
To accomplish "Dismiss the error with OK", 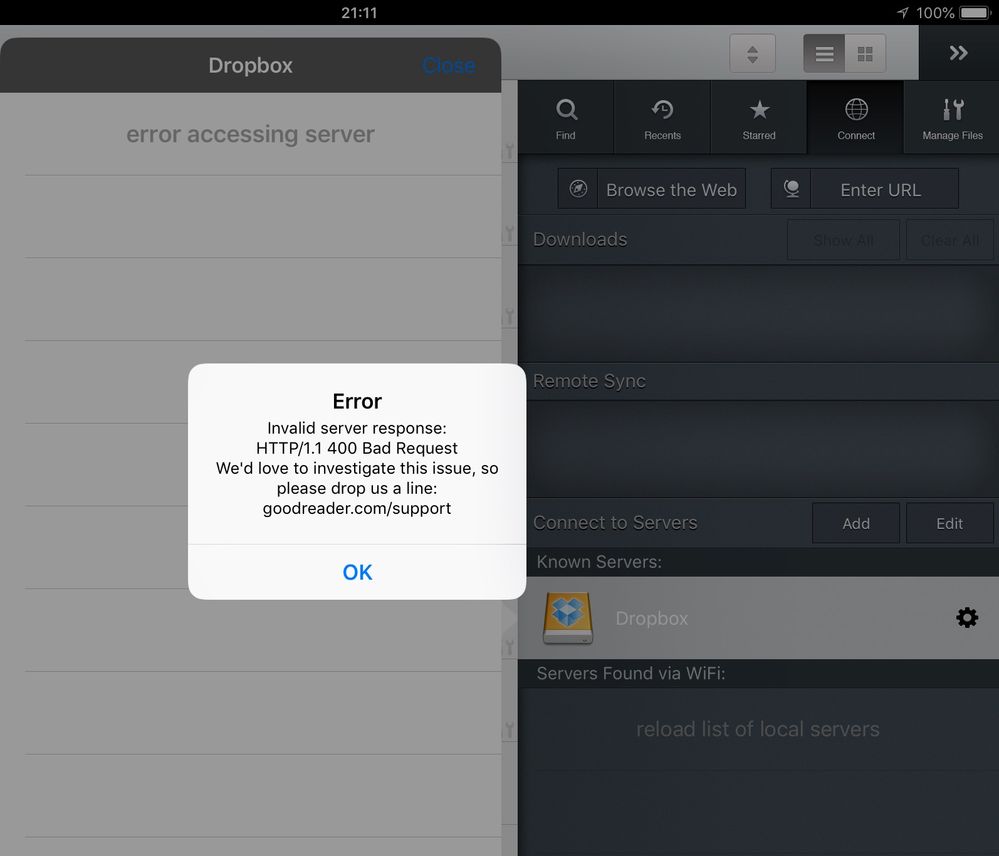I will [x=357, y=572].
